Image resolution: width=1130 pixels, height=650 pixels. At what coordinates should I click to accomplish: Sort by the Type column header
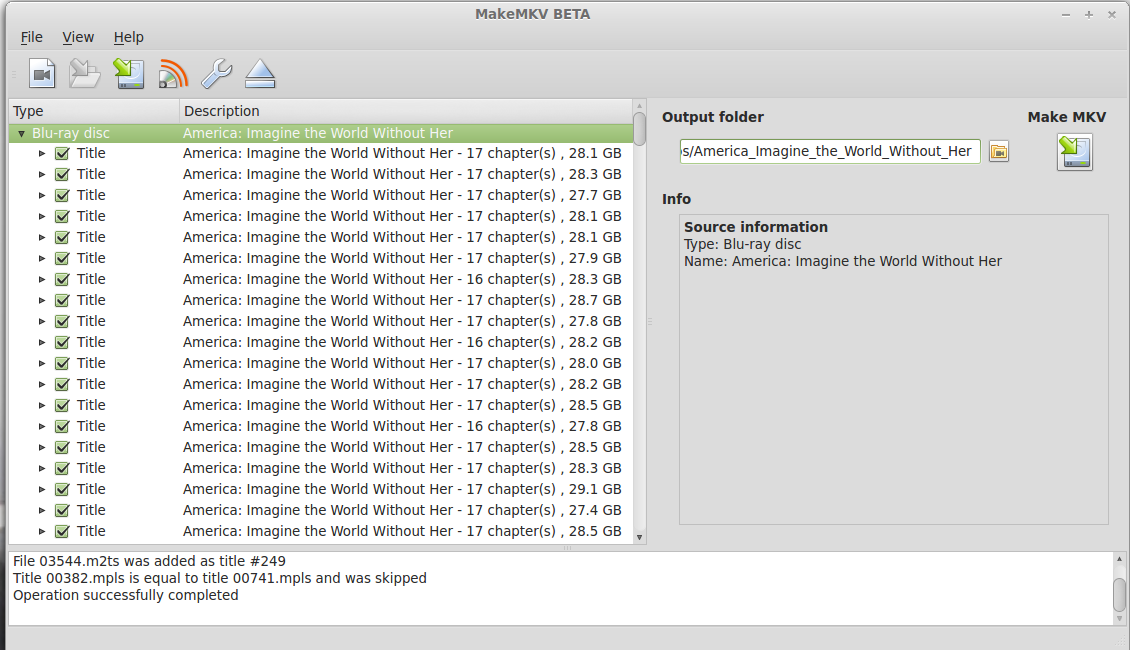pyautogui.click(x=94, y=111)
